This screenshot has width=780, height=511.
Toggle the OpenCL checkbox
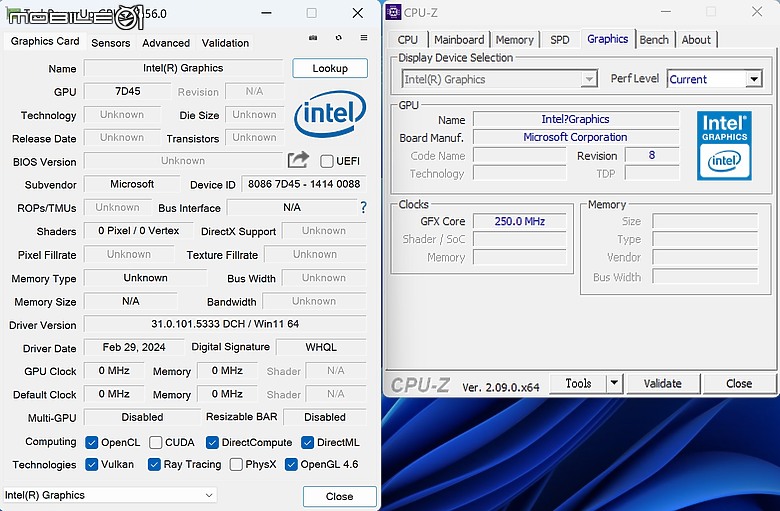[x=92, y=442]
